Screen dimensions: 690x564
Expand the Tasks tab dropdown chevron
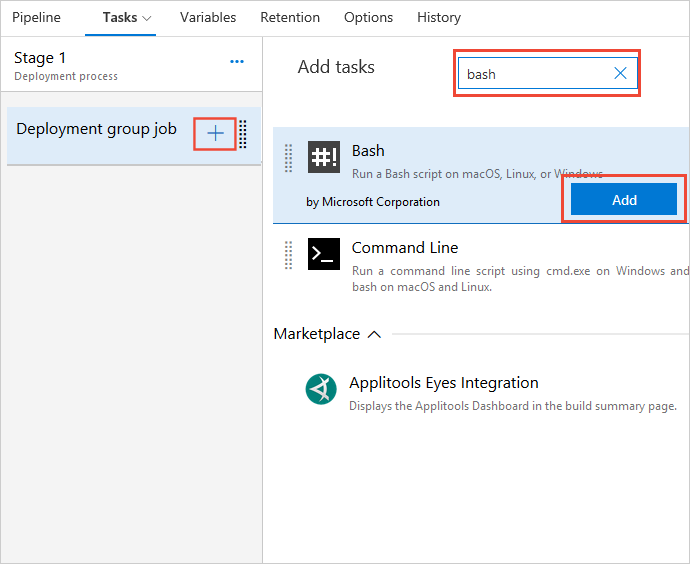coord(148,18)
